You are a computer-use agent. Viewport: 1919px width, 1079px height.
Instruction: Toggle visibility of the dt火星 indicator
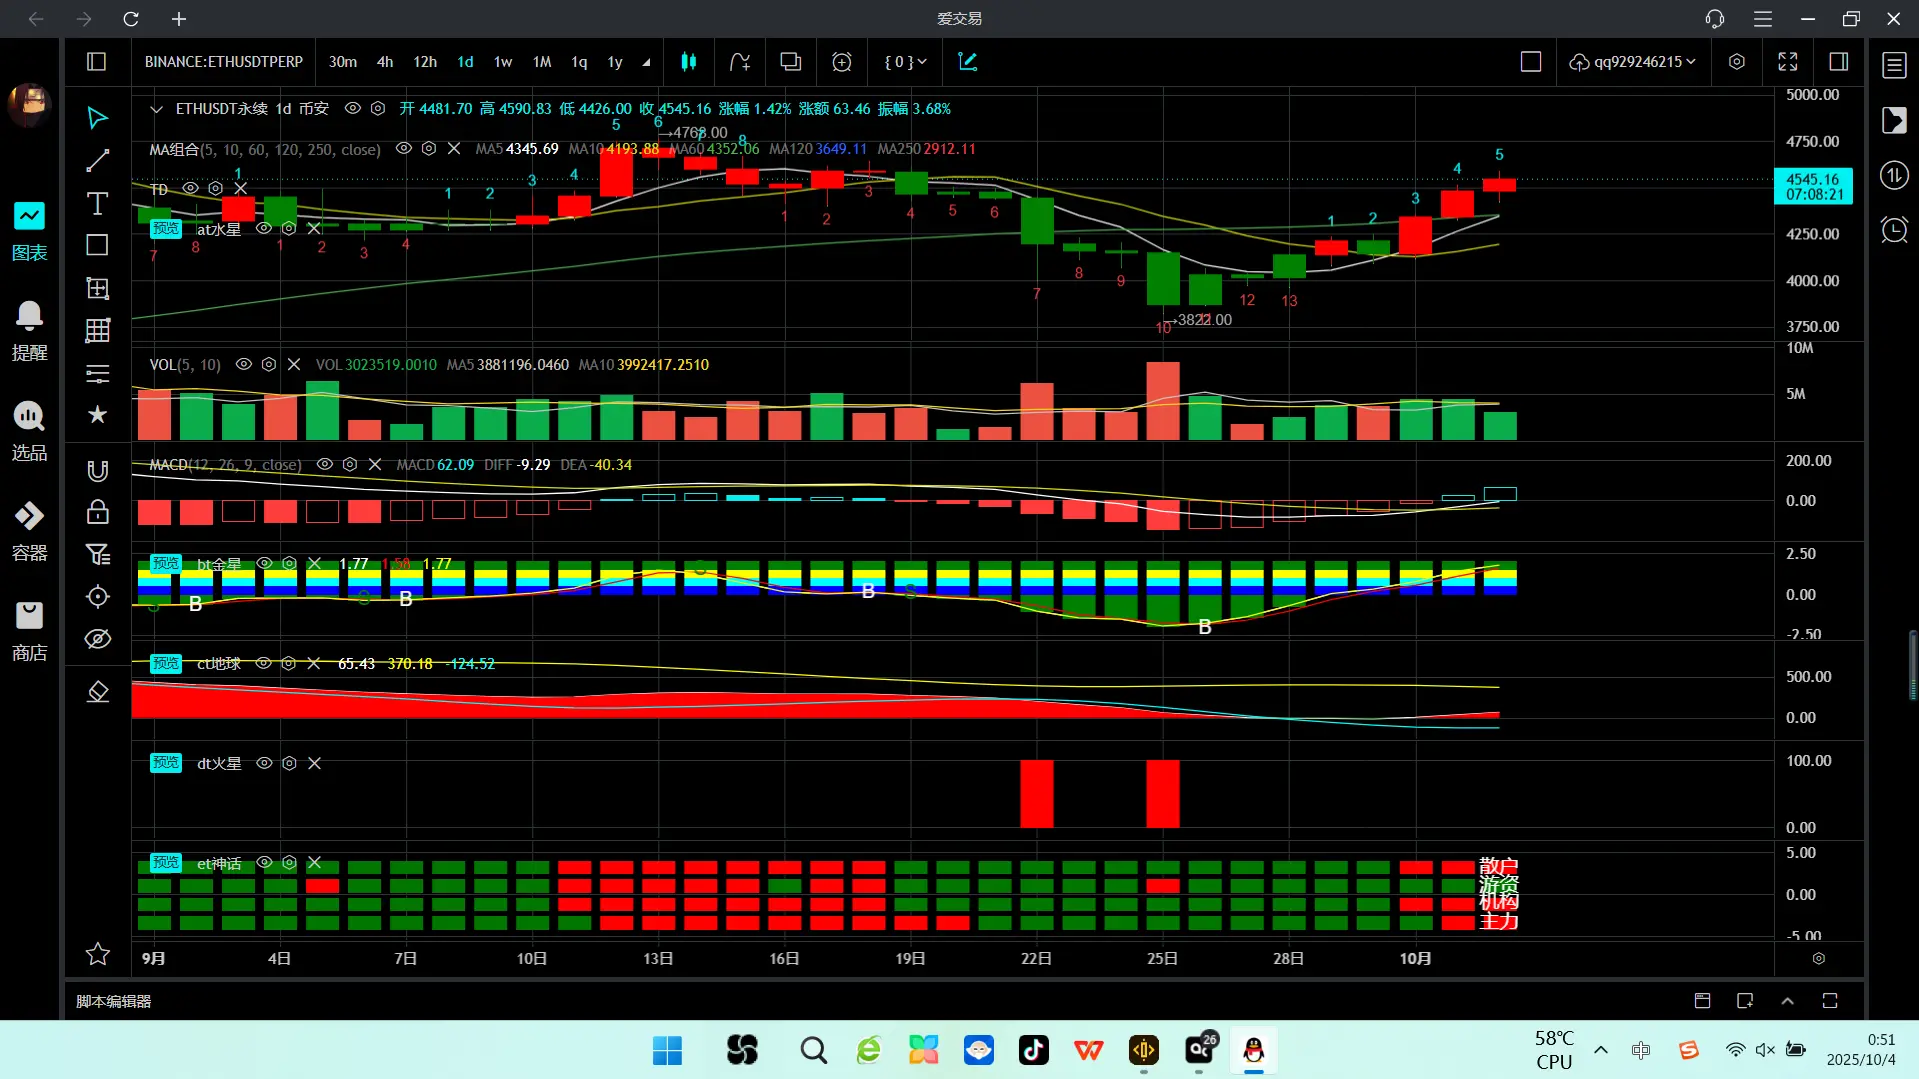(x=265, y=763)
